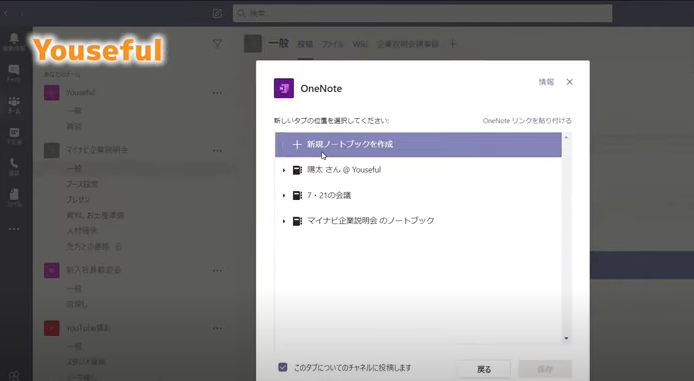694x381 pixels.
Task: Switch to the Wiki tab
Action: click(360, 44)
